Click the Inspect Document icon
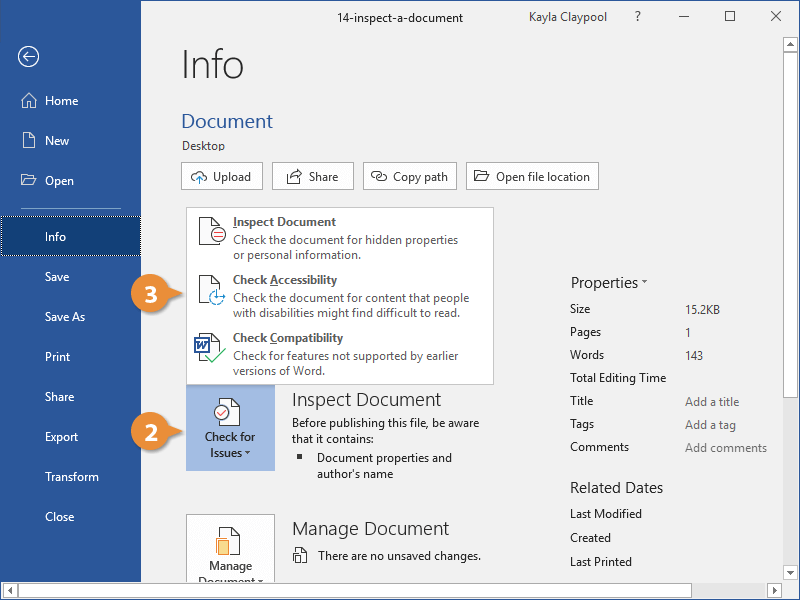 point(212,231)
